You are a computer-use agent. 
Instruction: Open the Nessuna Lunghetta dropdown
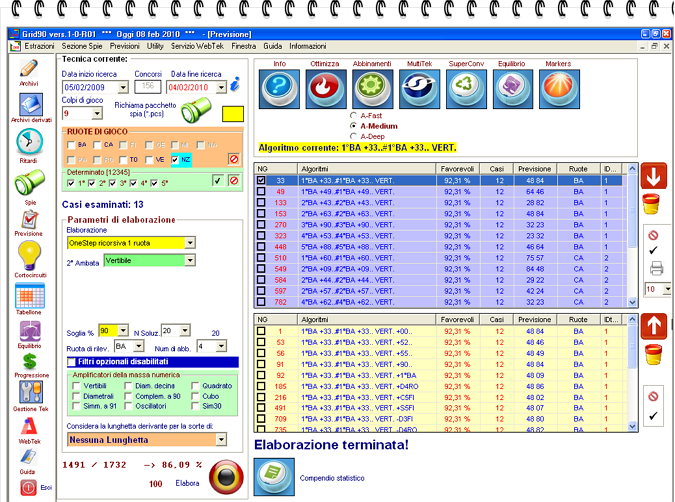221,440
